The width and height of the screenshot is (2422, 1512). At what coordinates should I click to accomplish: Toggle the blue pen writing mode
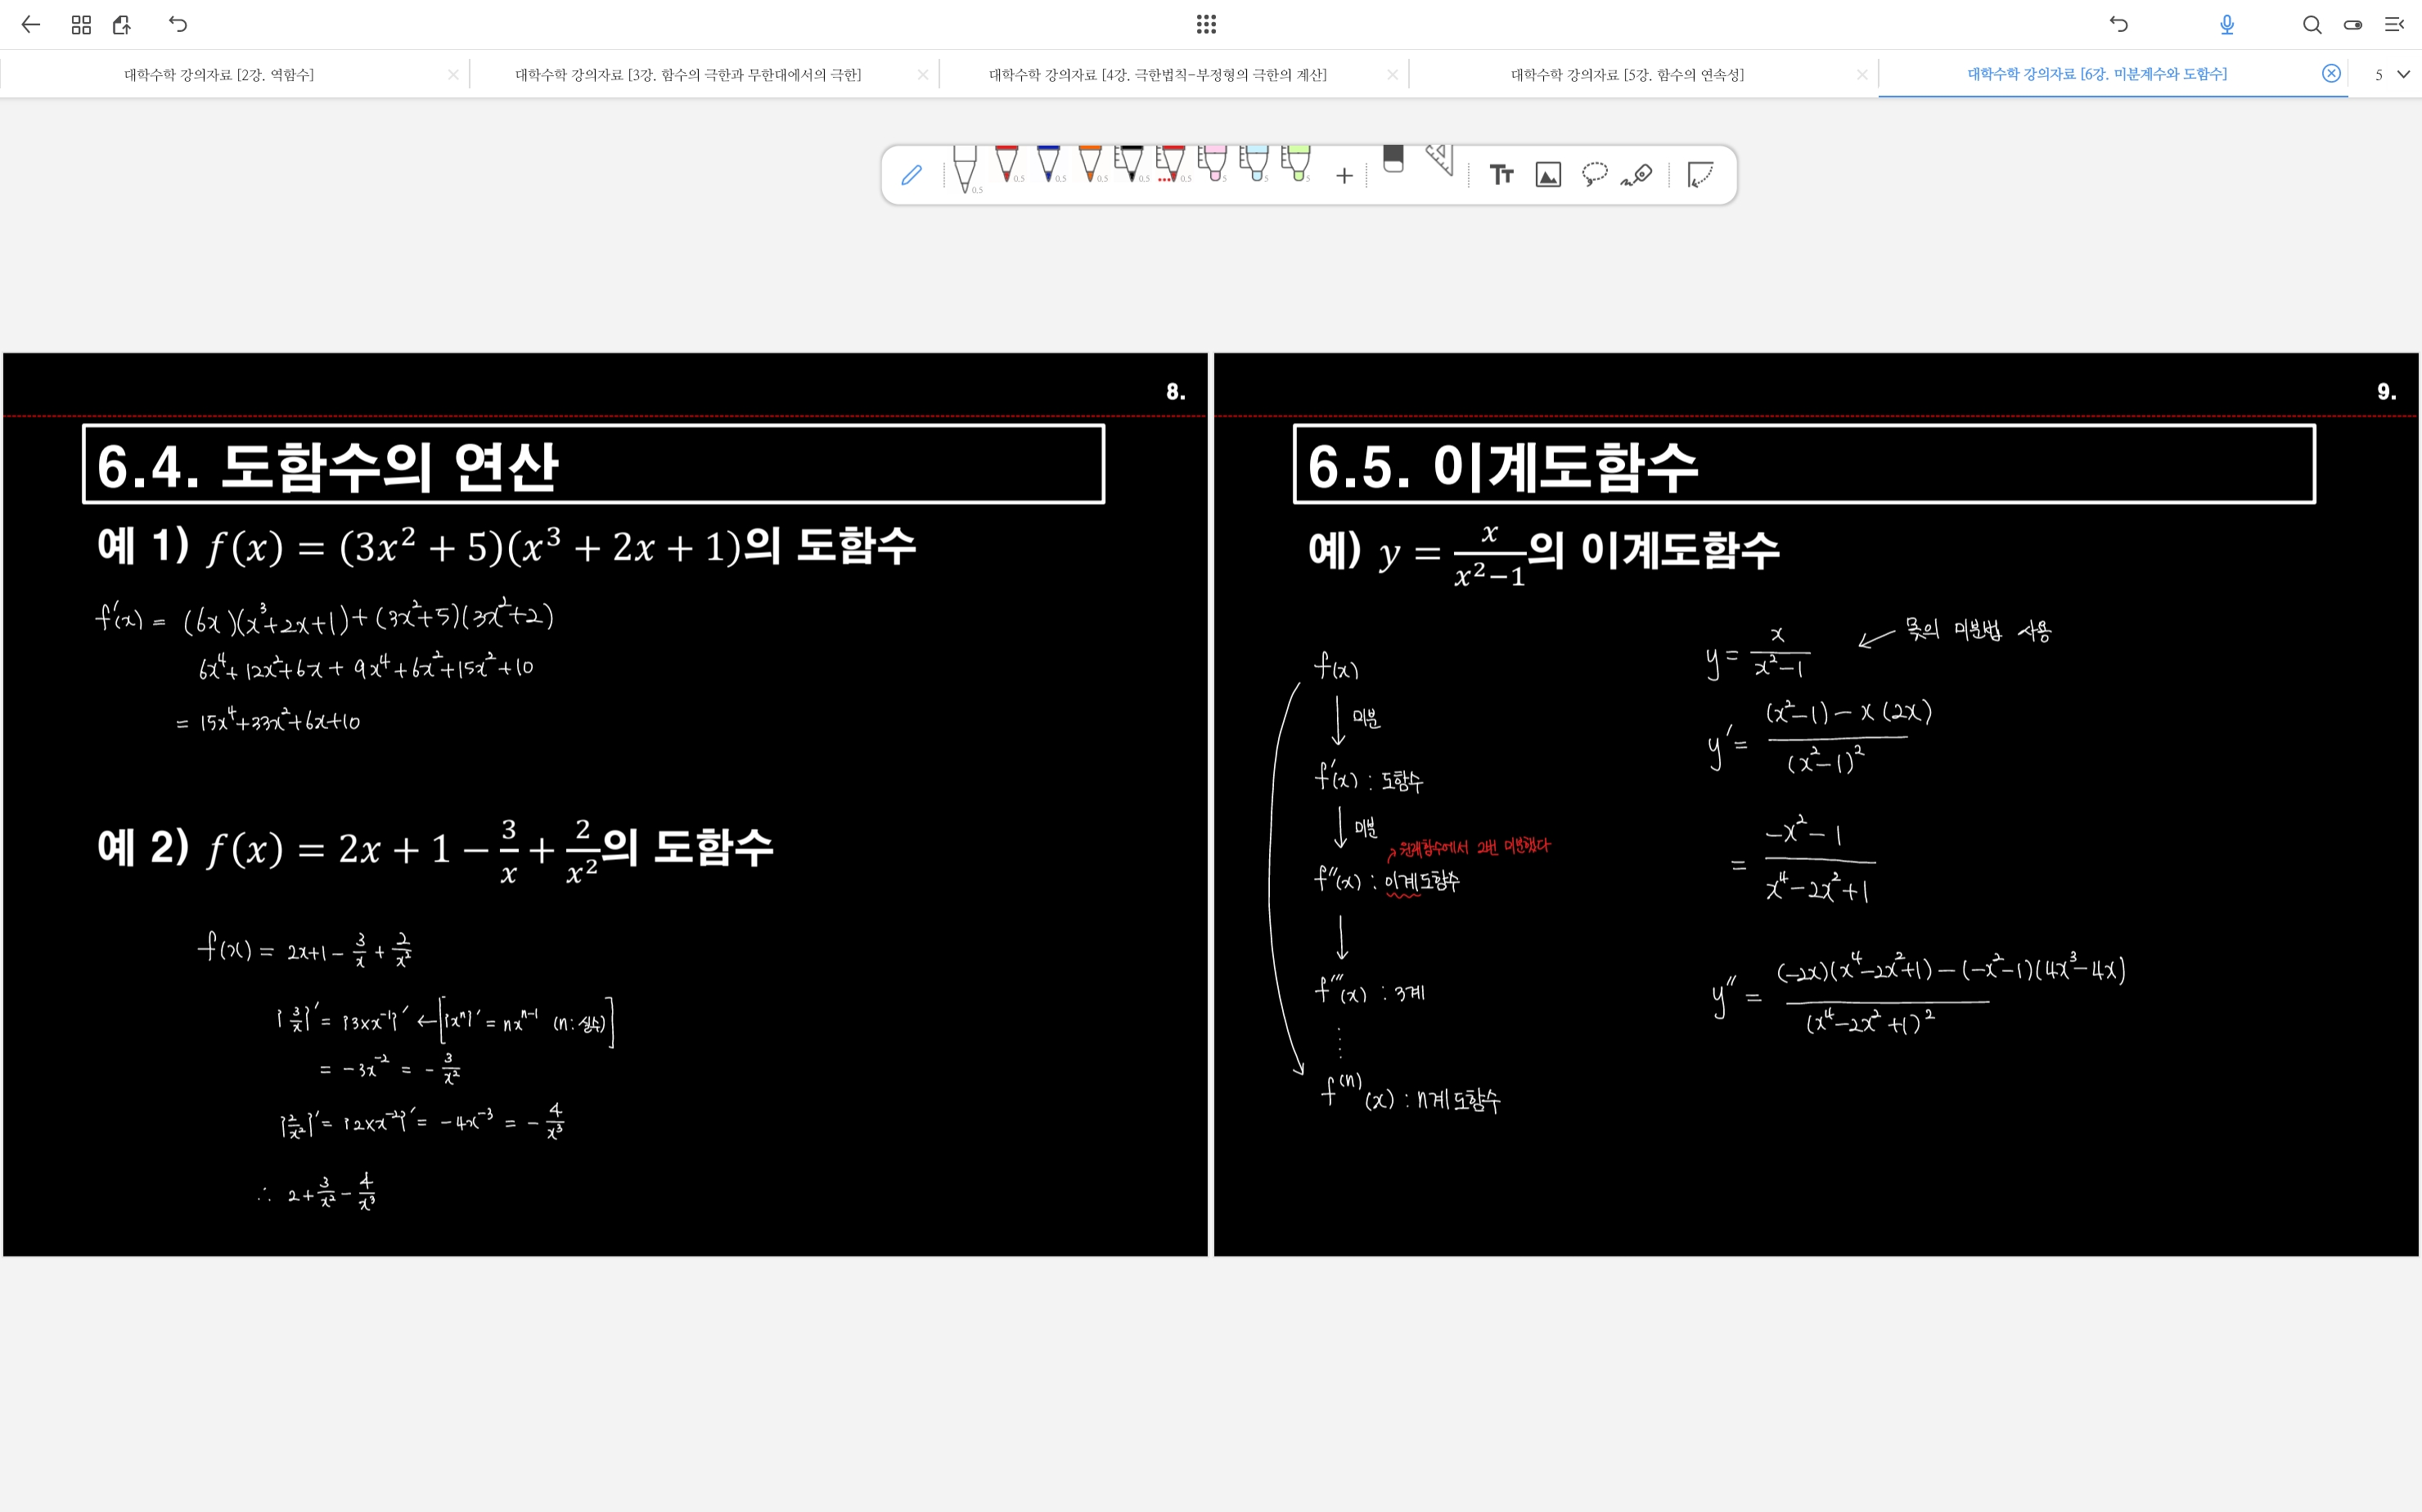click(x=911, y=175)
